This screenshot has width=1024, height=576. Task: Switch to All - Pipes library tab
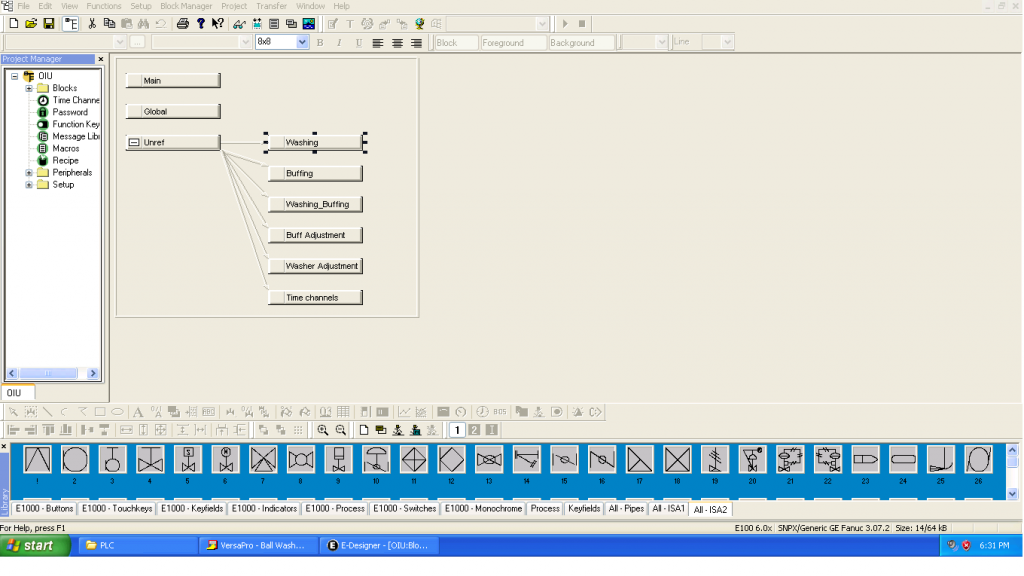(x=626, y=509)
